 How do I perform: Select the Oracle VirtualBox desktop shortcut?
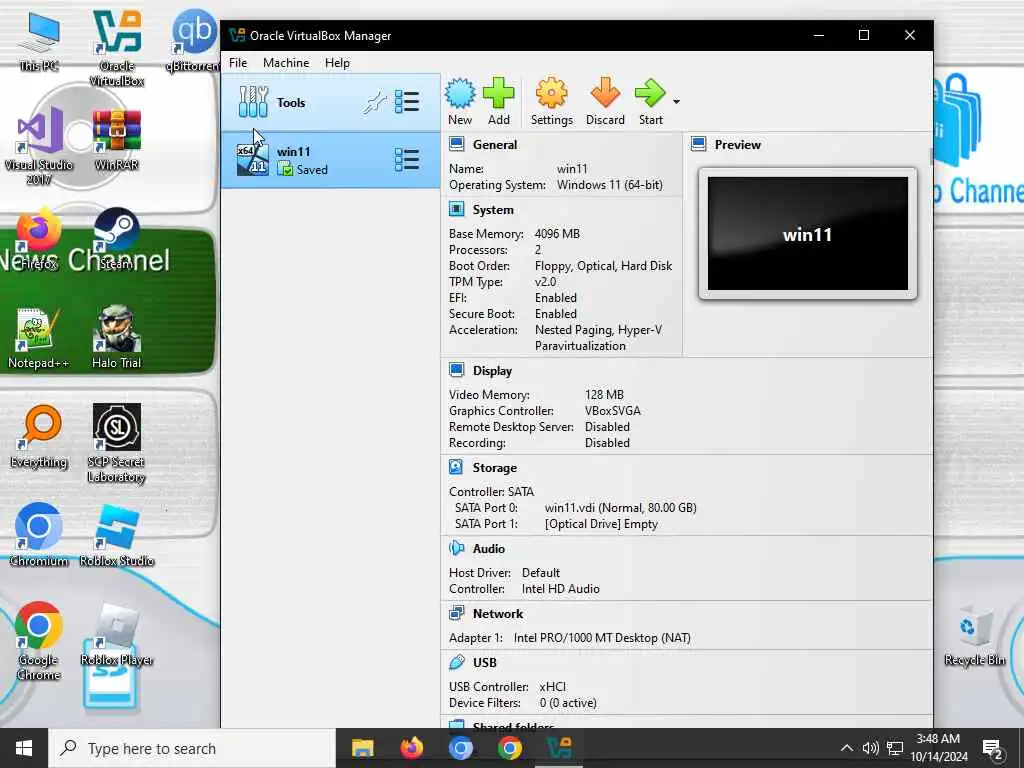click(117, 48)
